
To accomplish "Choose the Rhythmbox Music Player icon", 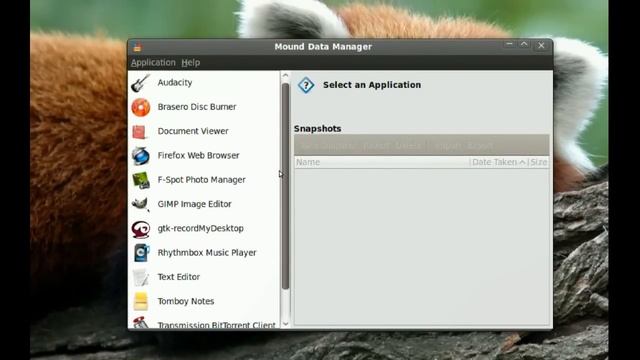I will (141, 253).
